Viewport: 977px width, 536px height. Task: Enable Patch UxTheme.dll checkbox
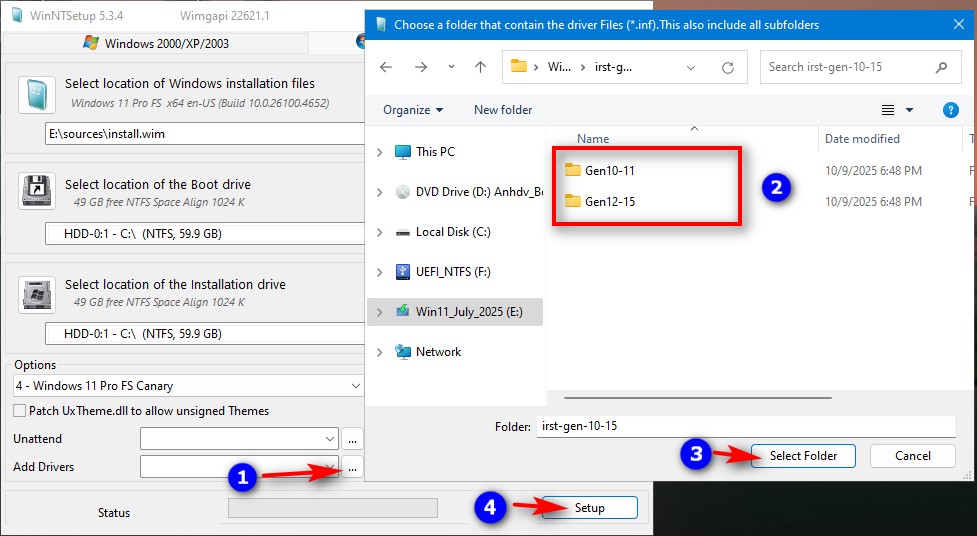click(20, 411)
